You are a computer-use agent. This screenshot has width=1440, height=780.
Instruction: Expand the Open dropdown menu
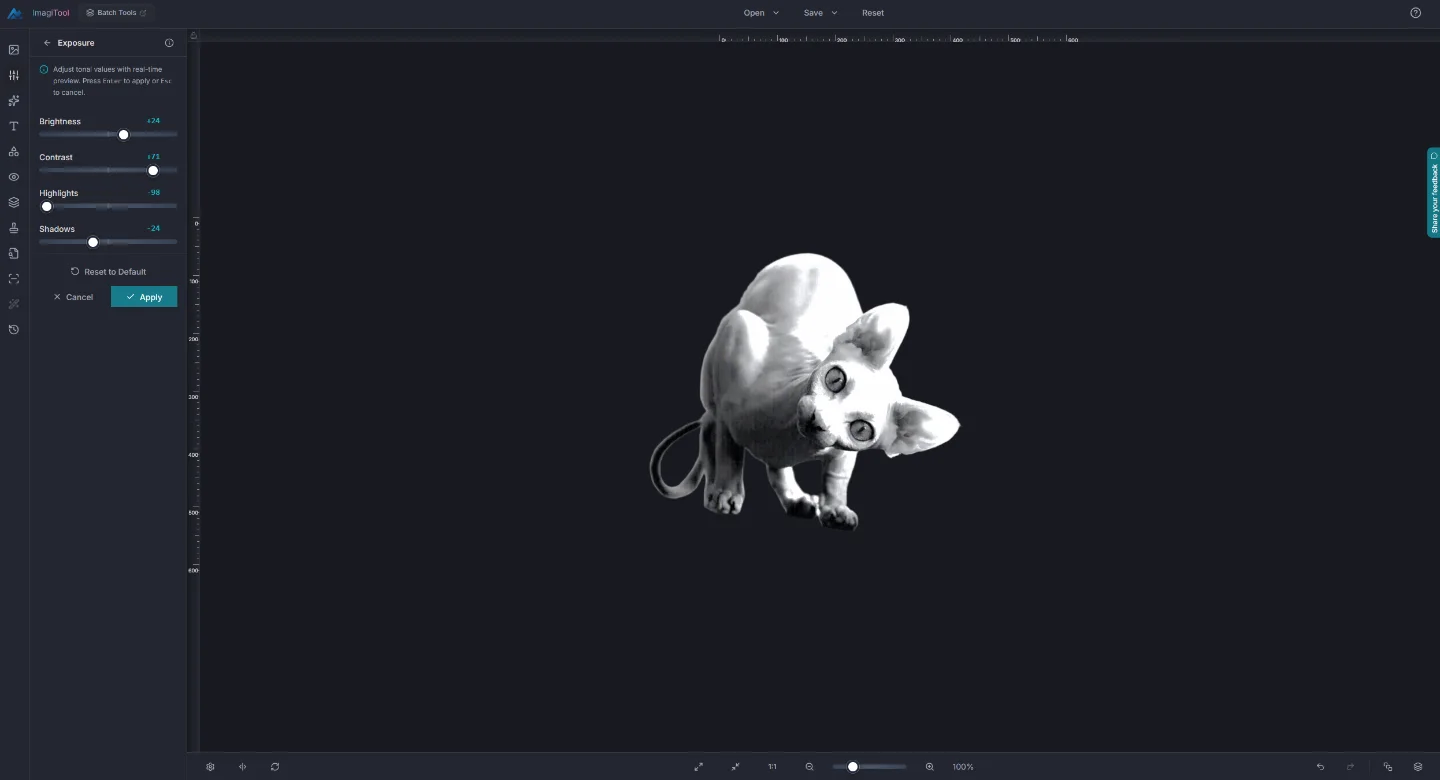761,13
